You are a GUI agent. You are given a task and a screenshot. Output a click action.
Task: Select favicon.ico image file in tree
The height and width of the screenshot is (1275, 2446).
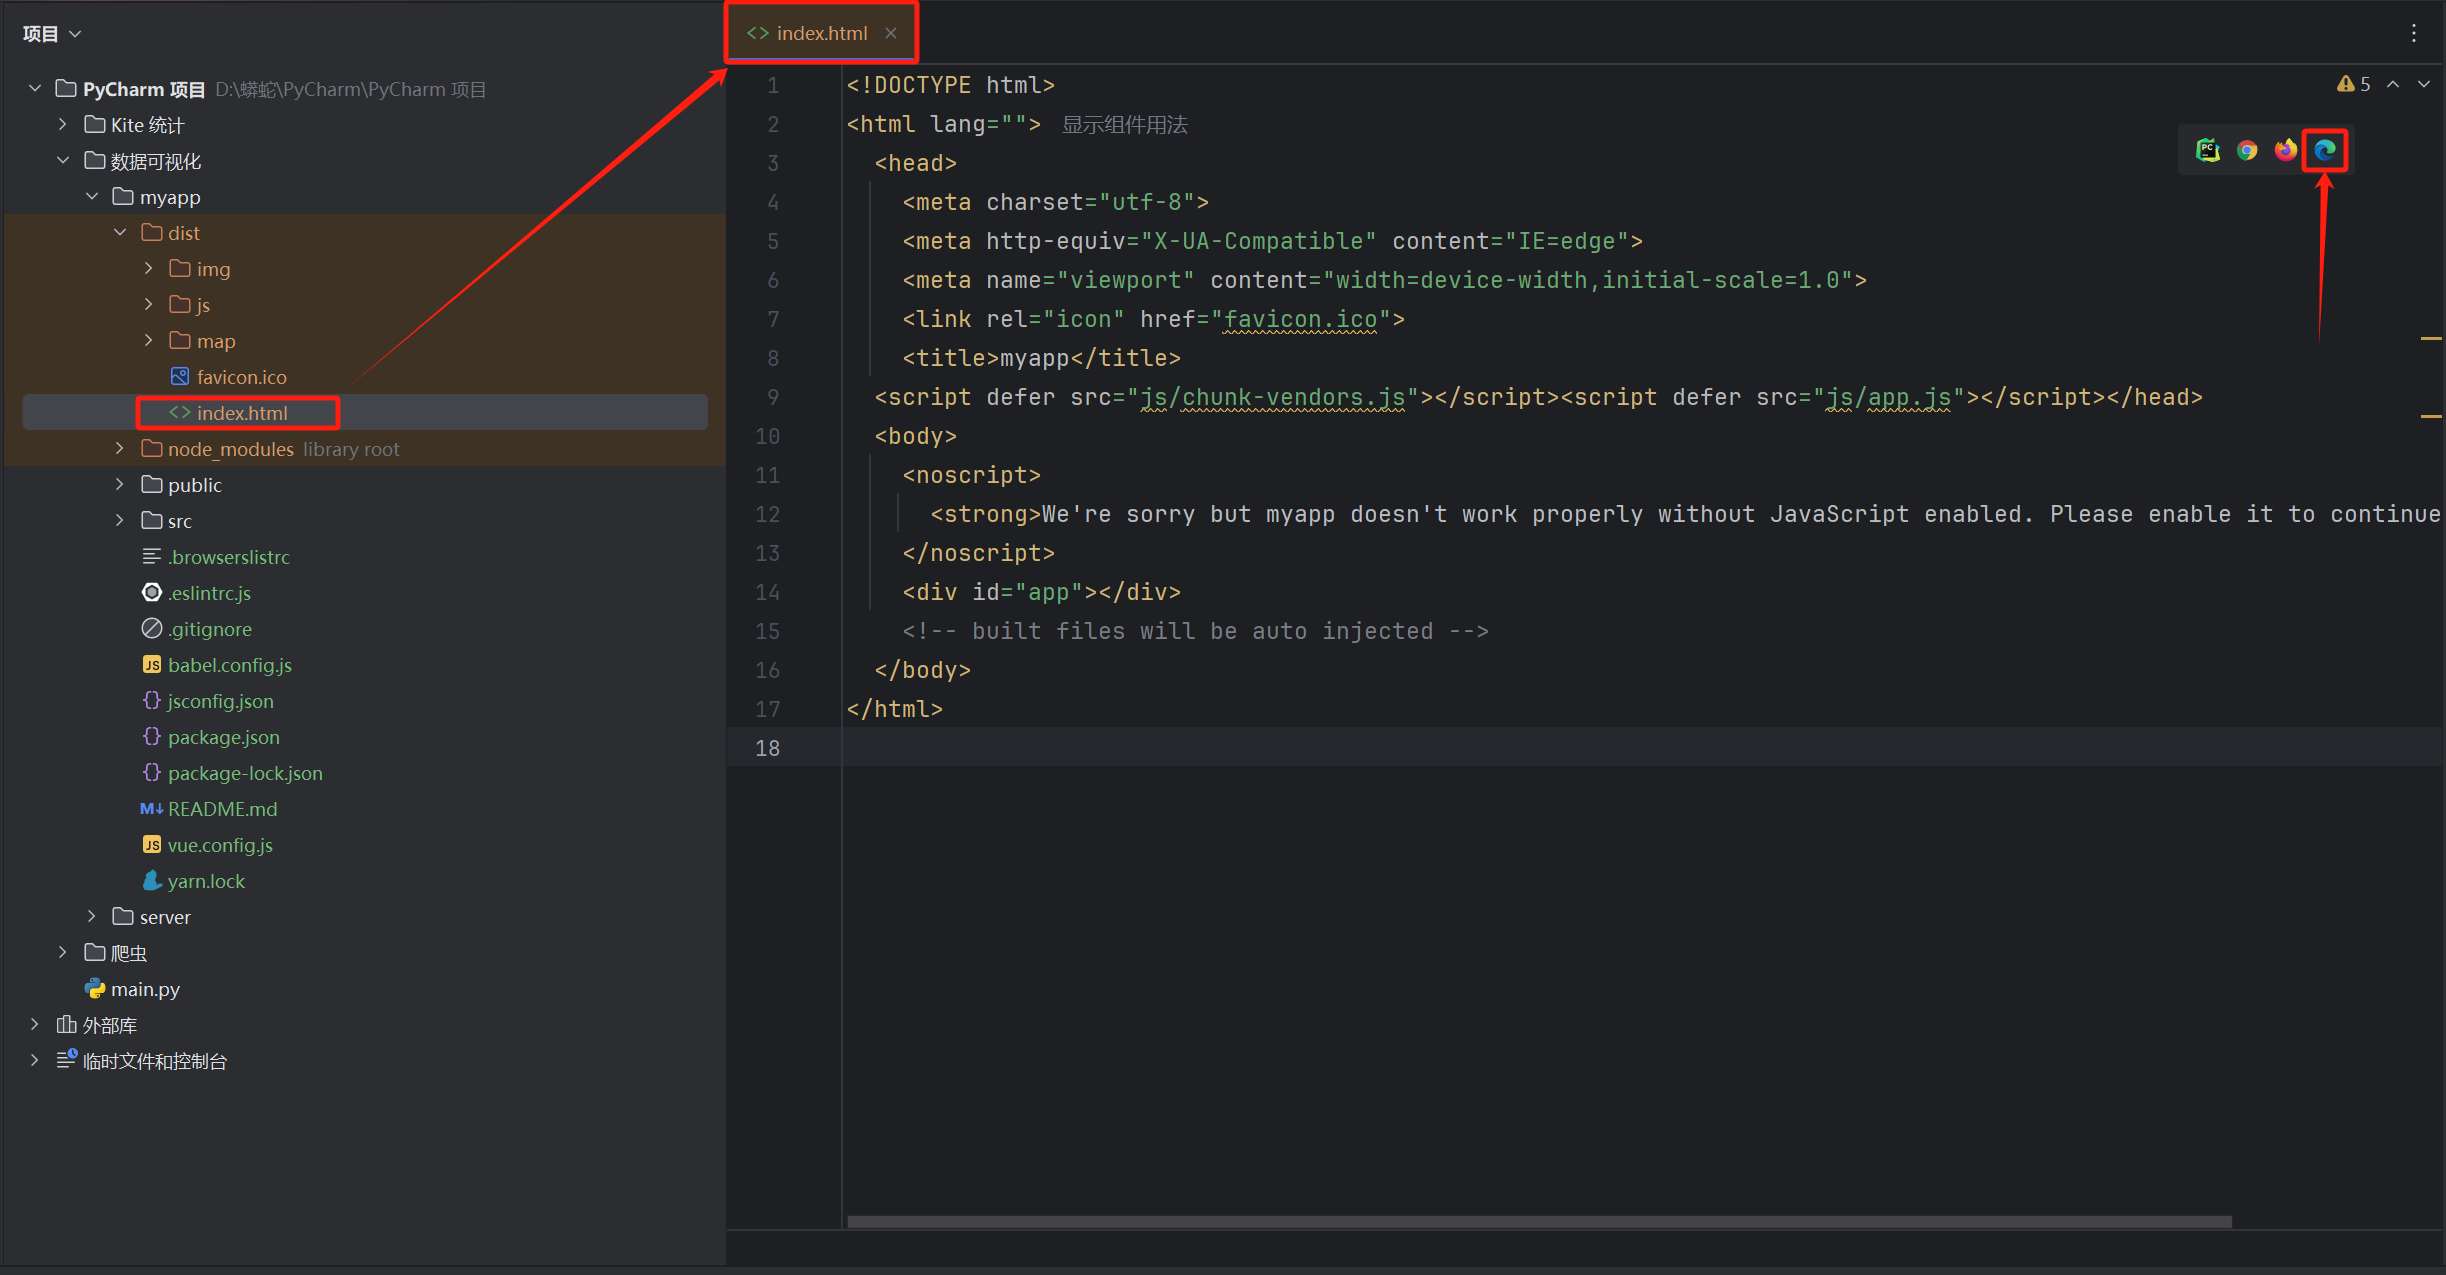click(x=241, y=377)
